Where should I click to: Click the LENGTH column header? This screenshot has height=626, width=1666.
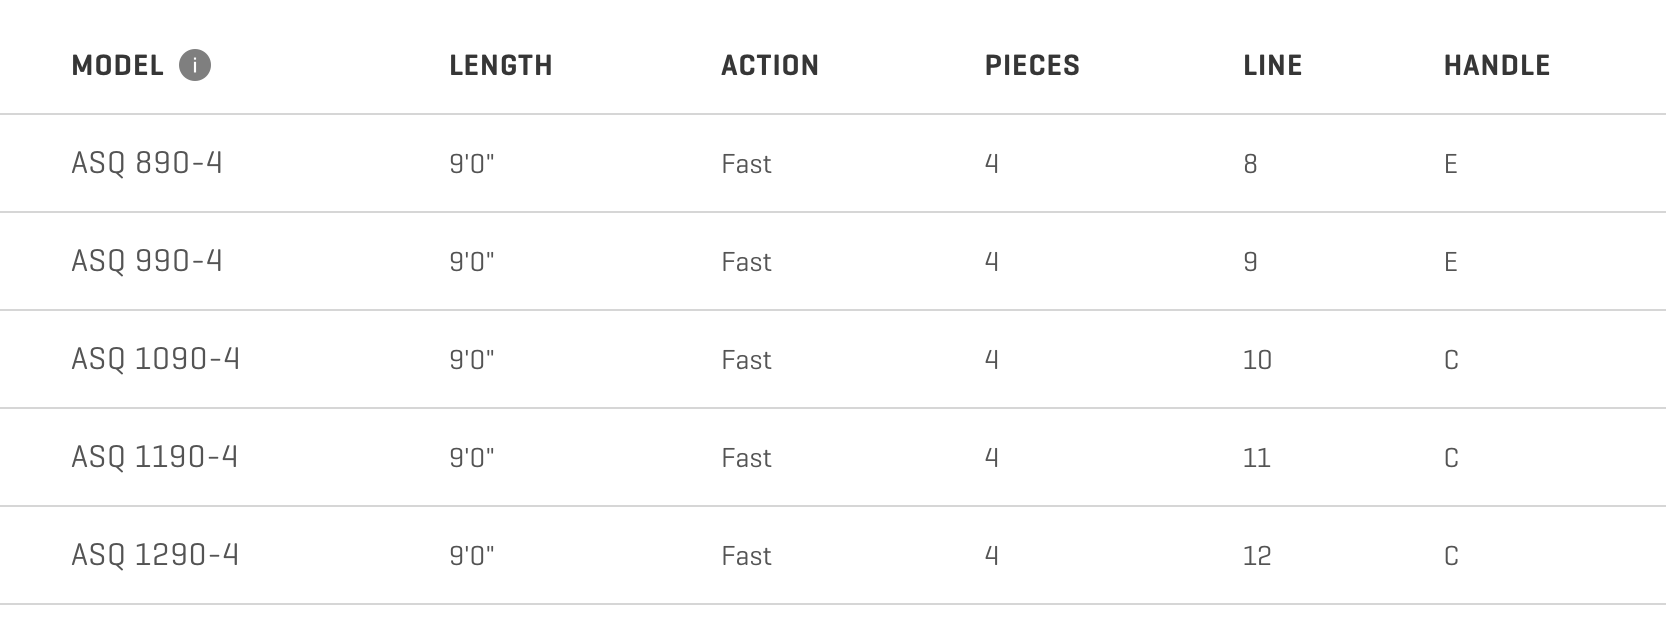point(500,66)
